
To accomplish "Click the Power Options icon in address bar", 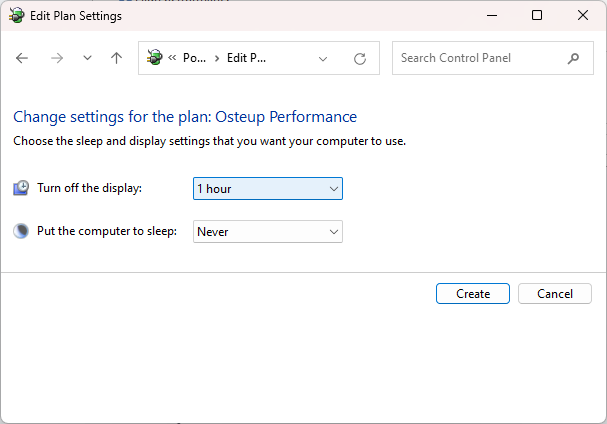I will pyautogui.click(x=155, y=58).
